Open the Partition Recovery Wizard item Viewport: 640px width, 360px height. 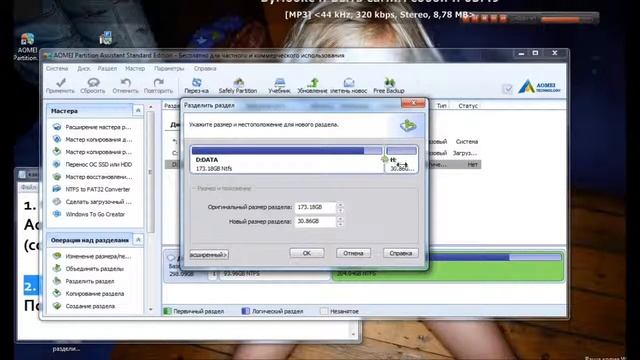[93, 177]
